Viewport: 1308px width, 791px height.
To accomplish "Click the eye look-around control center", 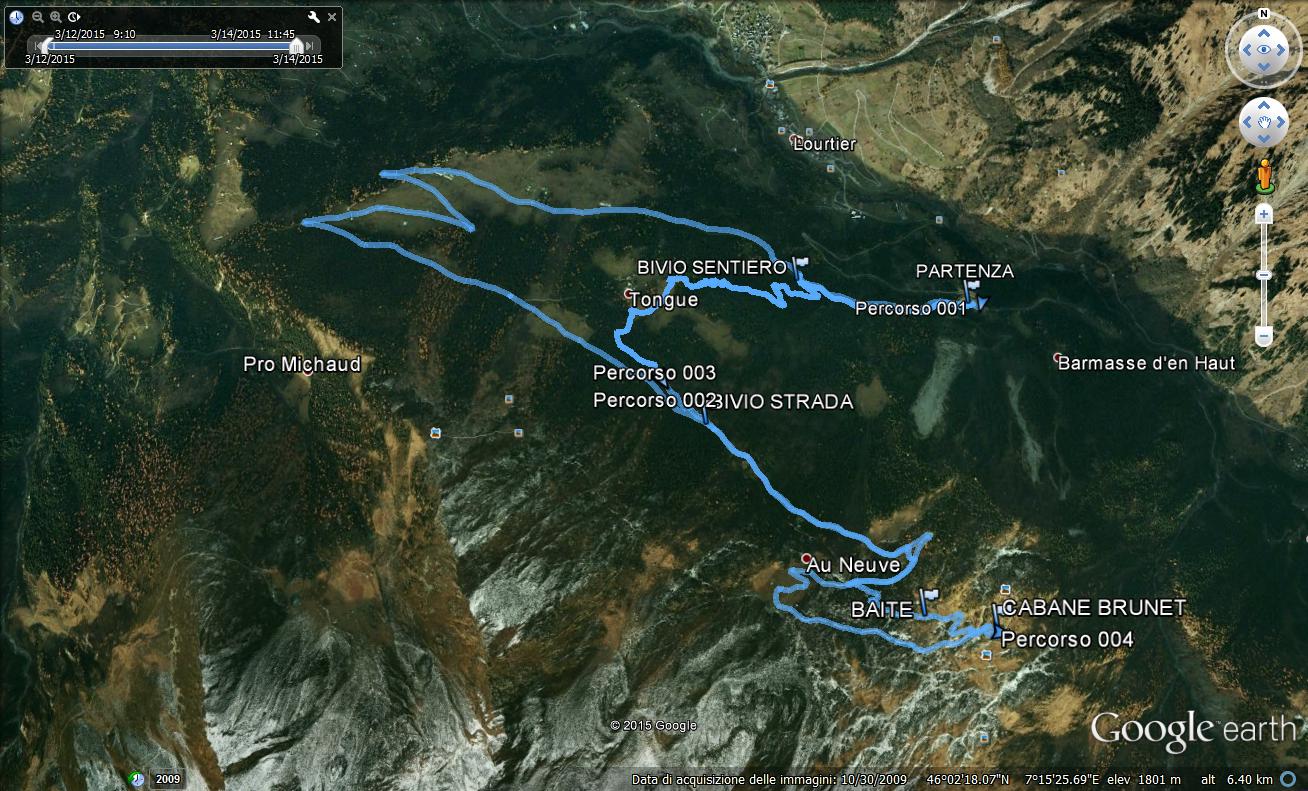I will (1264, 49).
